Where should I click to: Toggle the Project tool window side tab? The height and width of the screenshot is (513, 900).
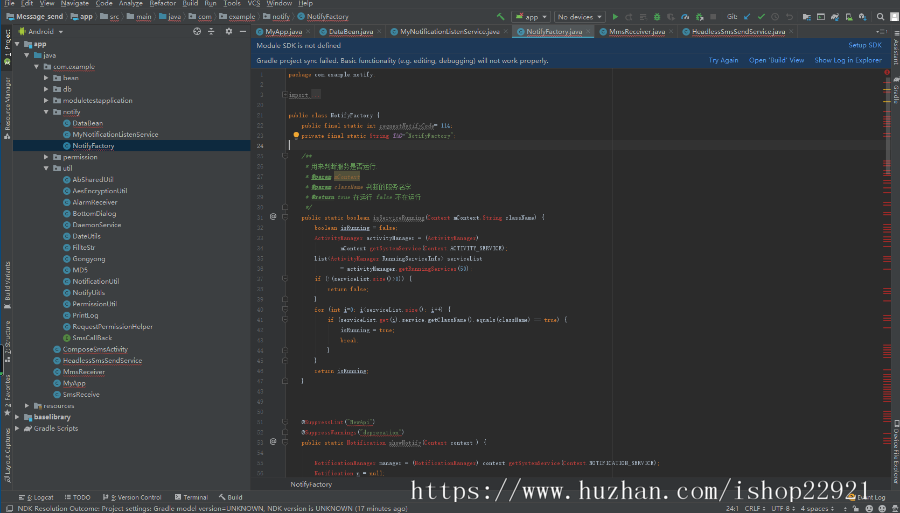6,40
